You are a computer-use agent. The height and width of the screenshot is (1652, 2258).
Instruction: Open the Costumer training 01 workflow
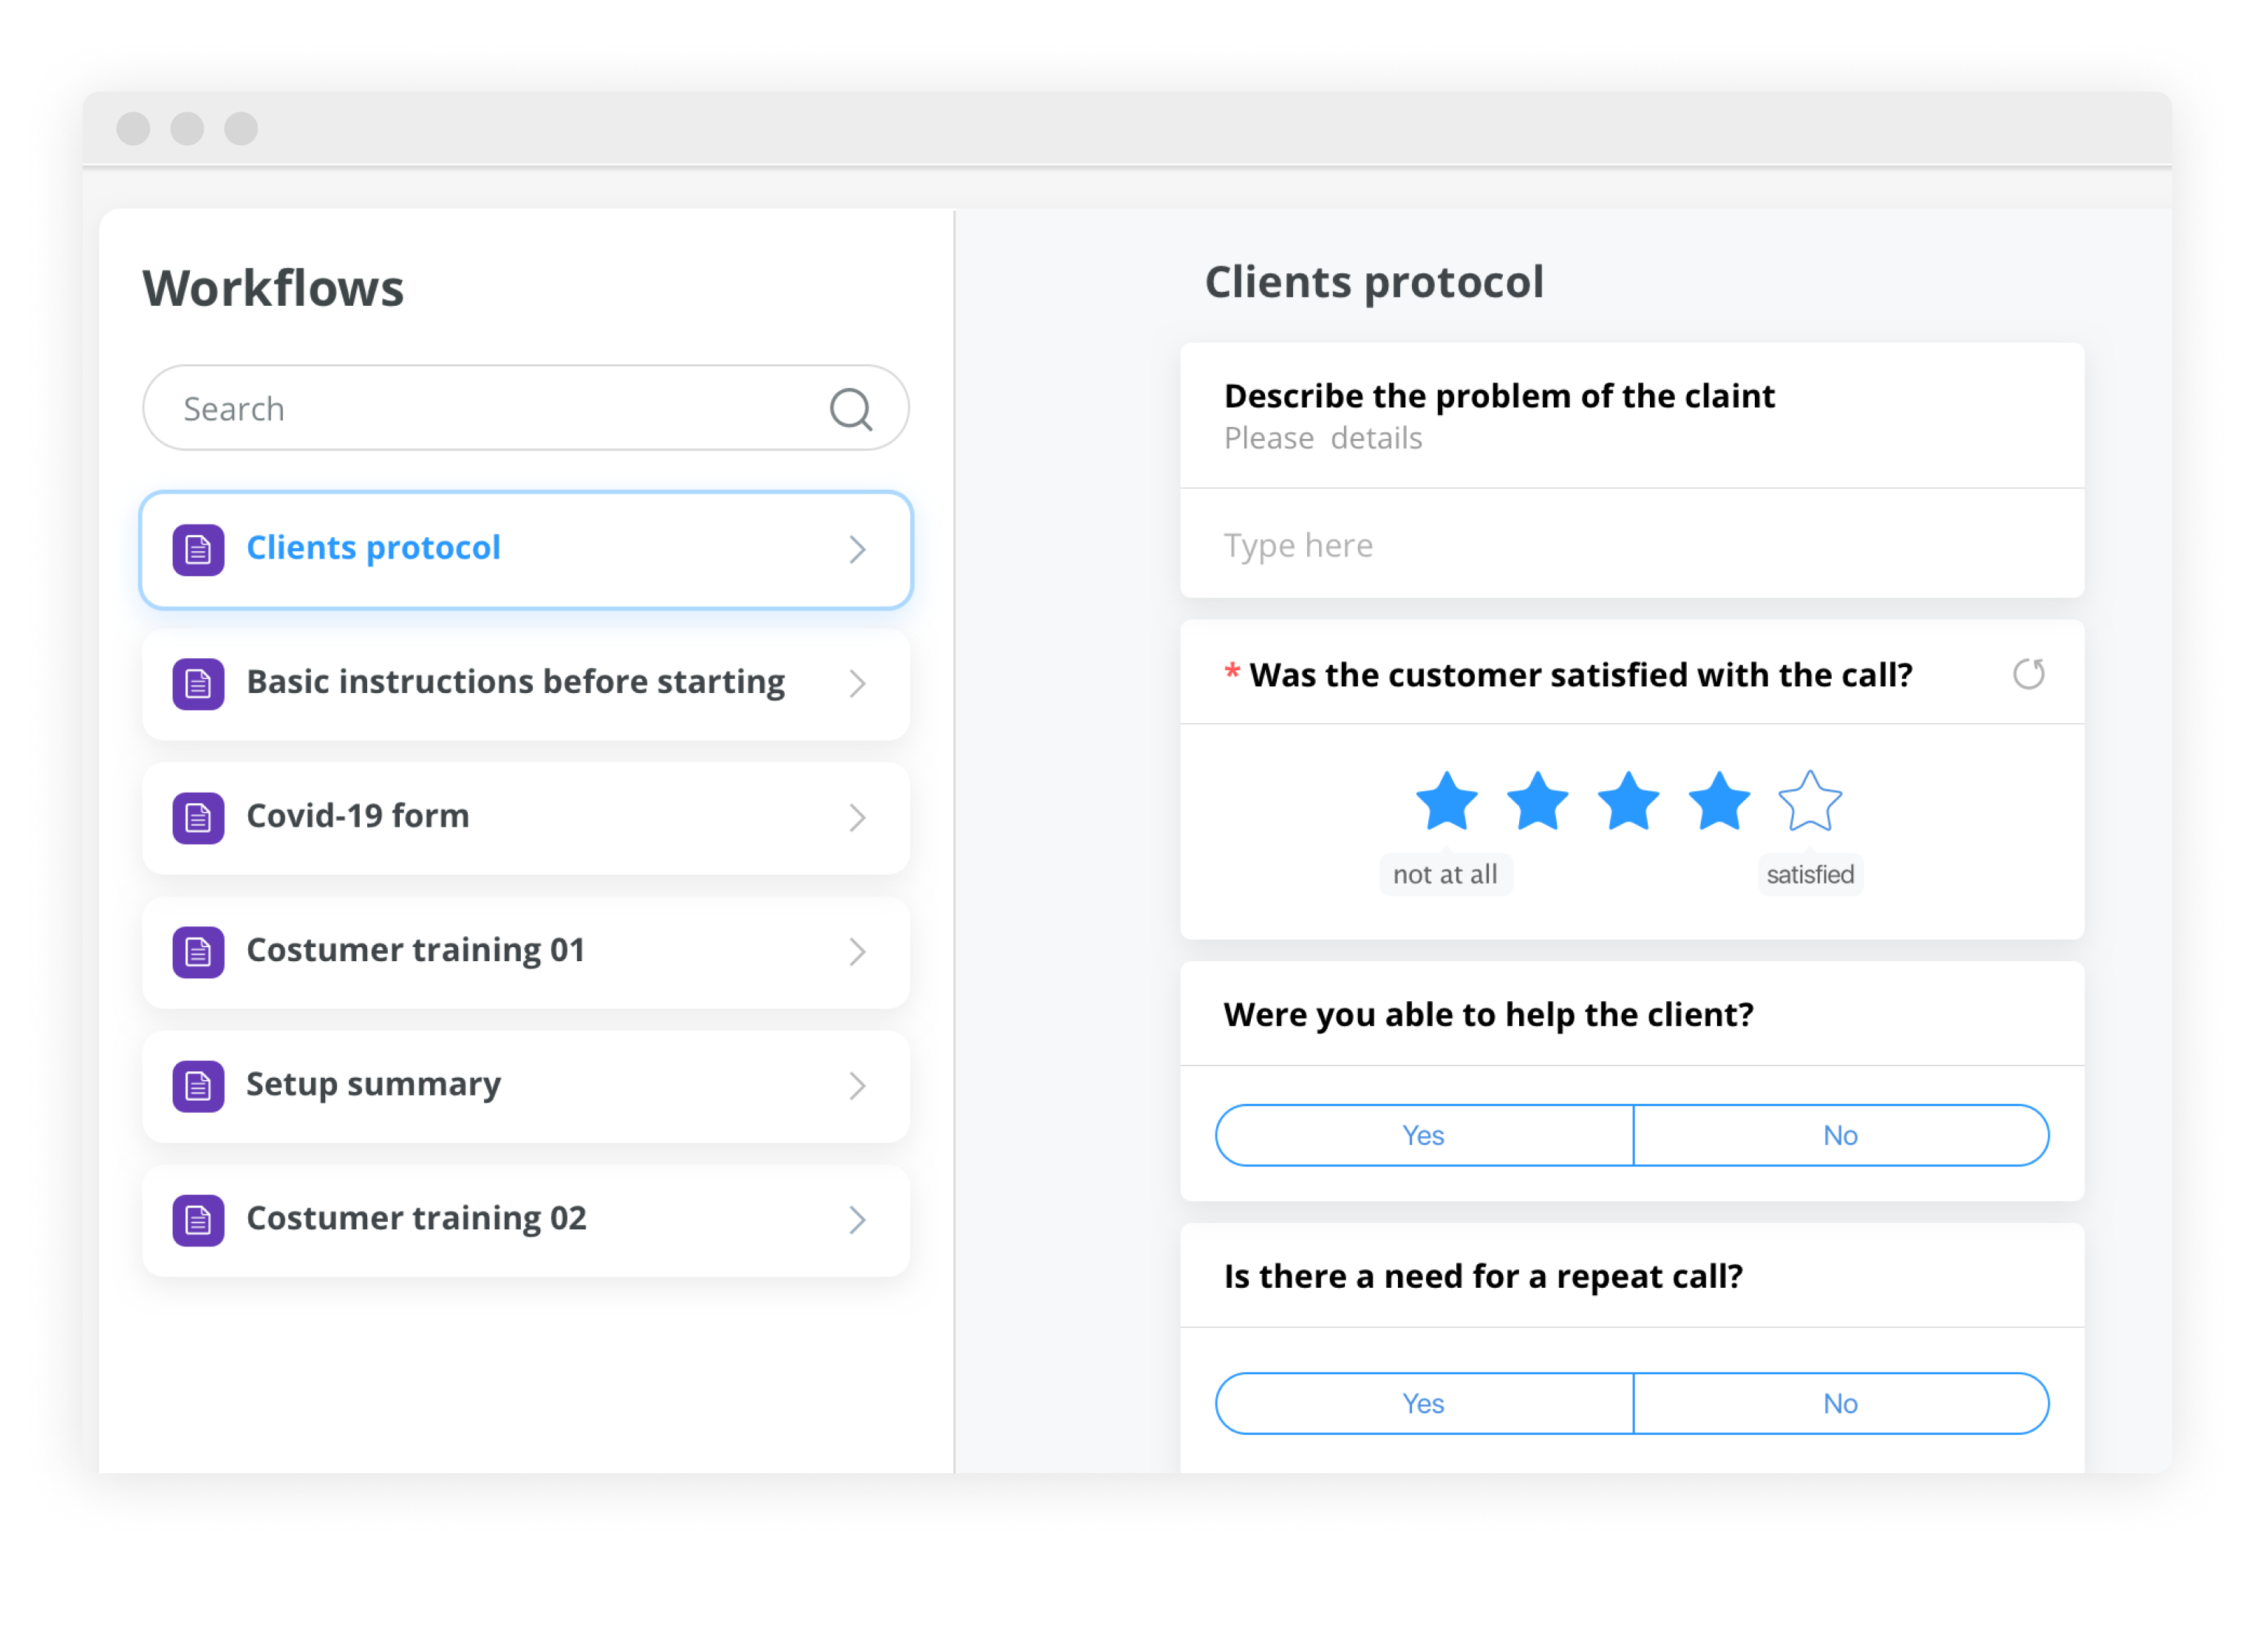[416, 952]
